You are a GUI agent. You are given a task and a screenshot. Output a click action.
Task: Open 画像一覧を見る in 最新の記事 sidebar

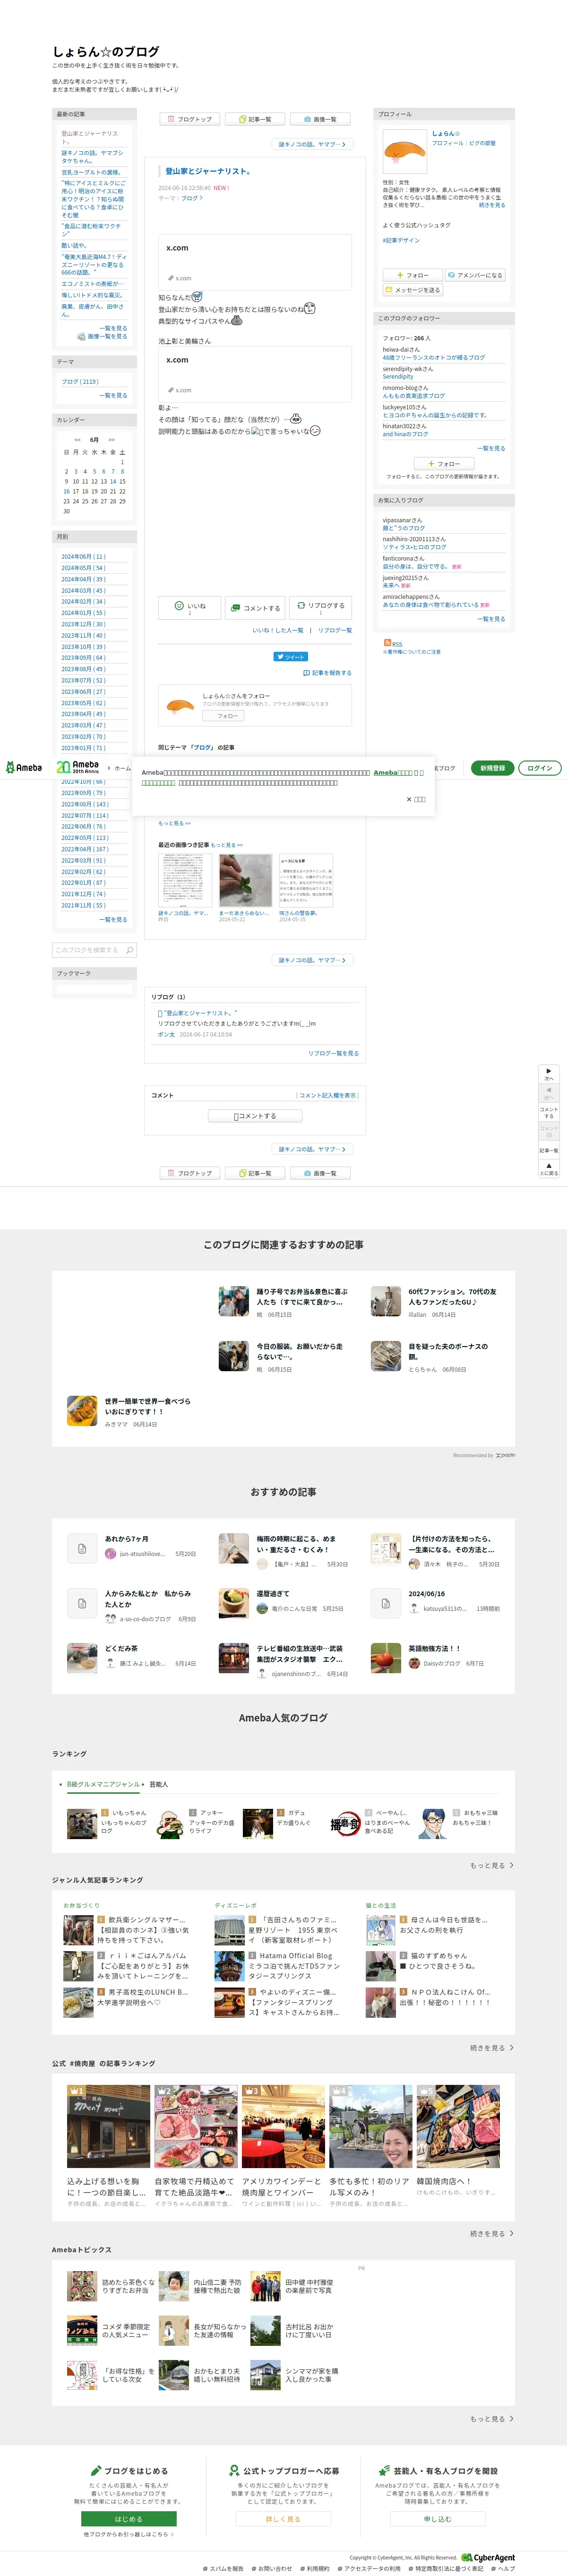click(103, 337)
